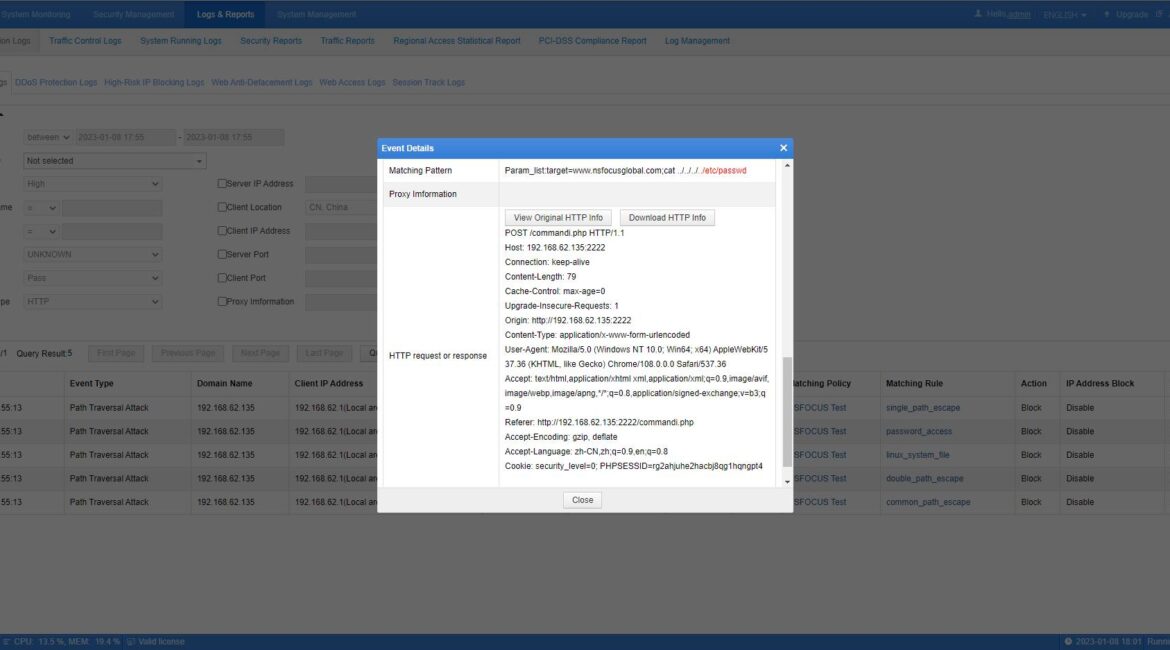Check the Server Port checkbox
Image resolution: width=1170 pixels, height=650 pixels.
point(222,254)
